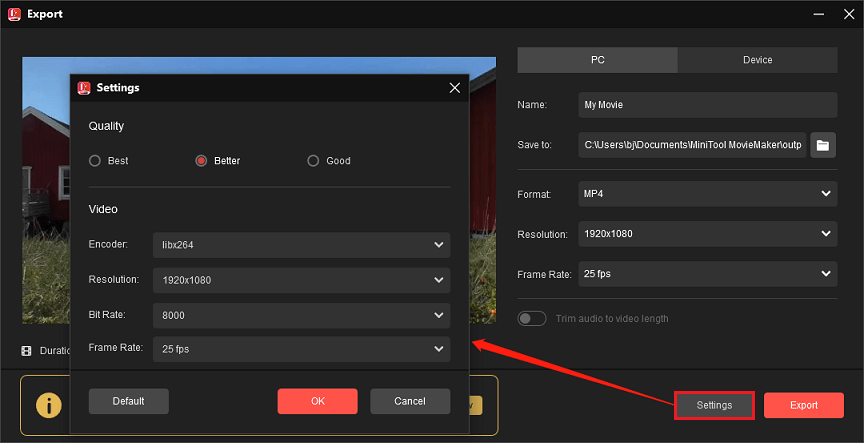Screen dimensions: 864x443
Task: Open the Bit Rate dropdown showing 8000
Action: [x=301, y=315]
